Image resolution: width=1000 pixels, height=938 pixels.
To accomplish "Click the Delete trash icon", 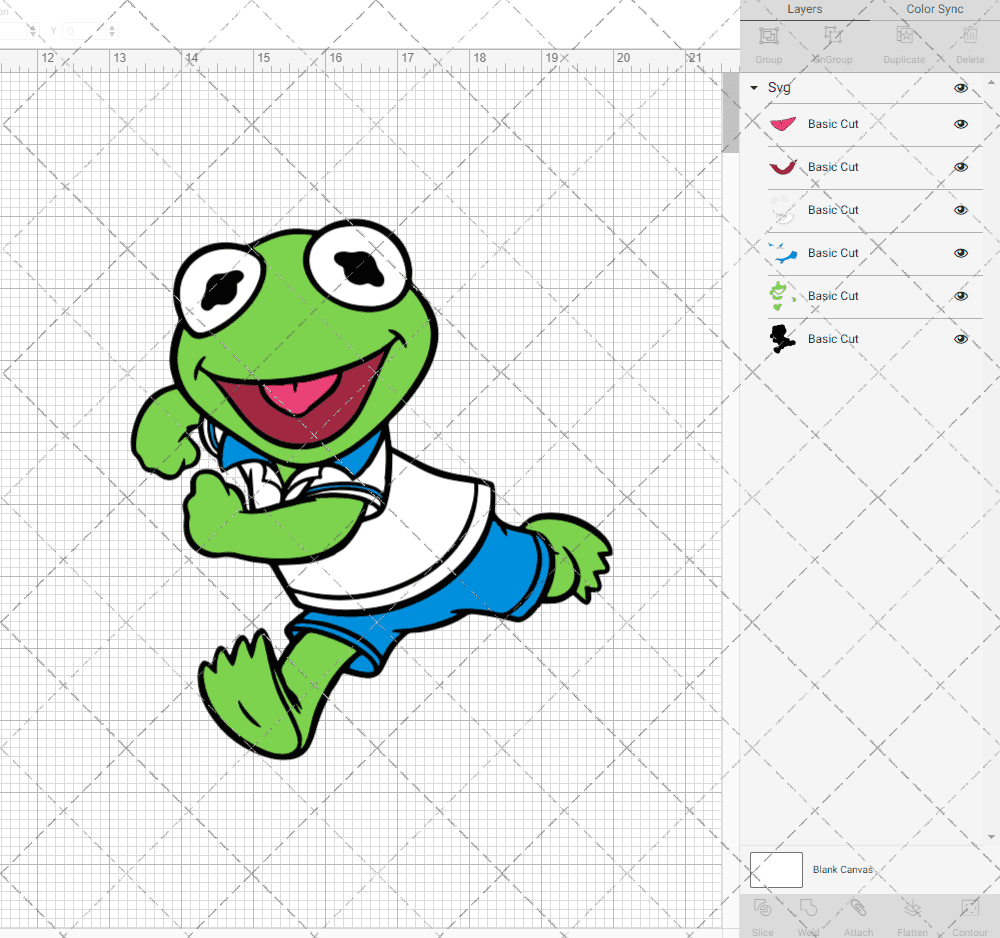I will 970,35.
